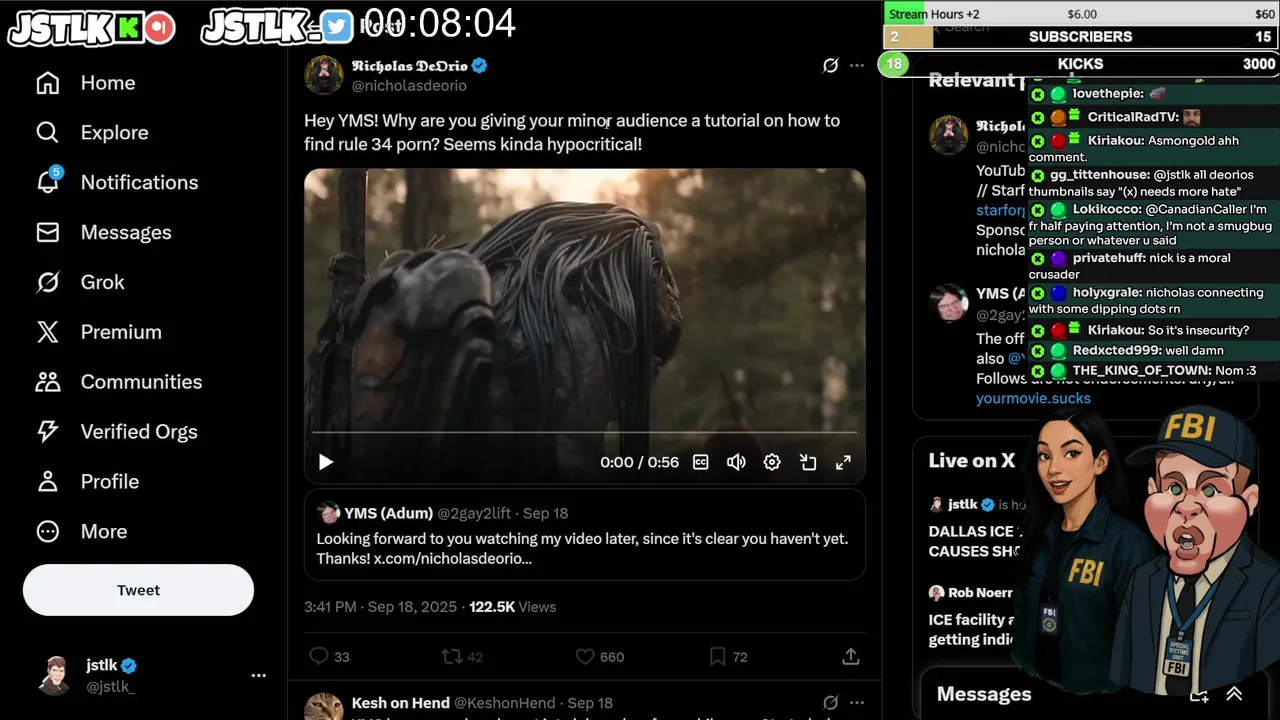Click YMS avatar in Relevant people
The image size is (1280, 720).
click(x=948, y=303)
